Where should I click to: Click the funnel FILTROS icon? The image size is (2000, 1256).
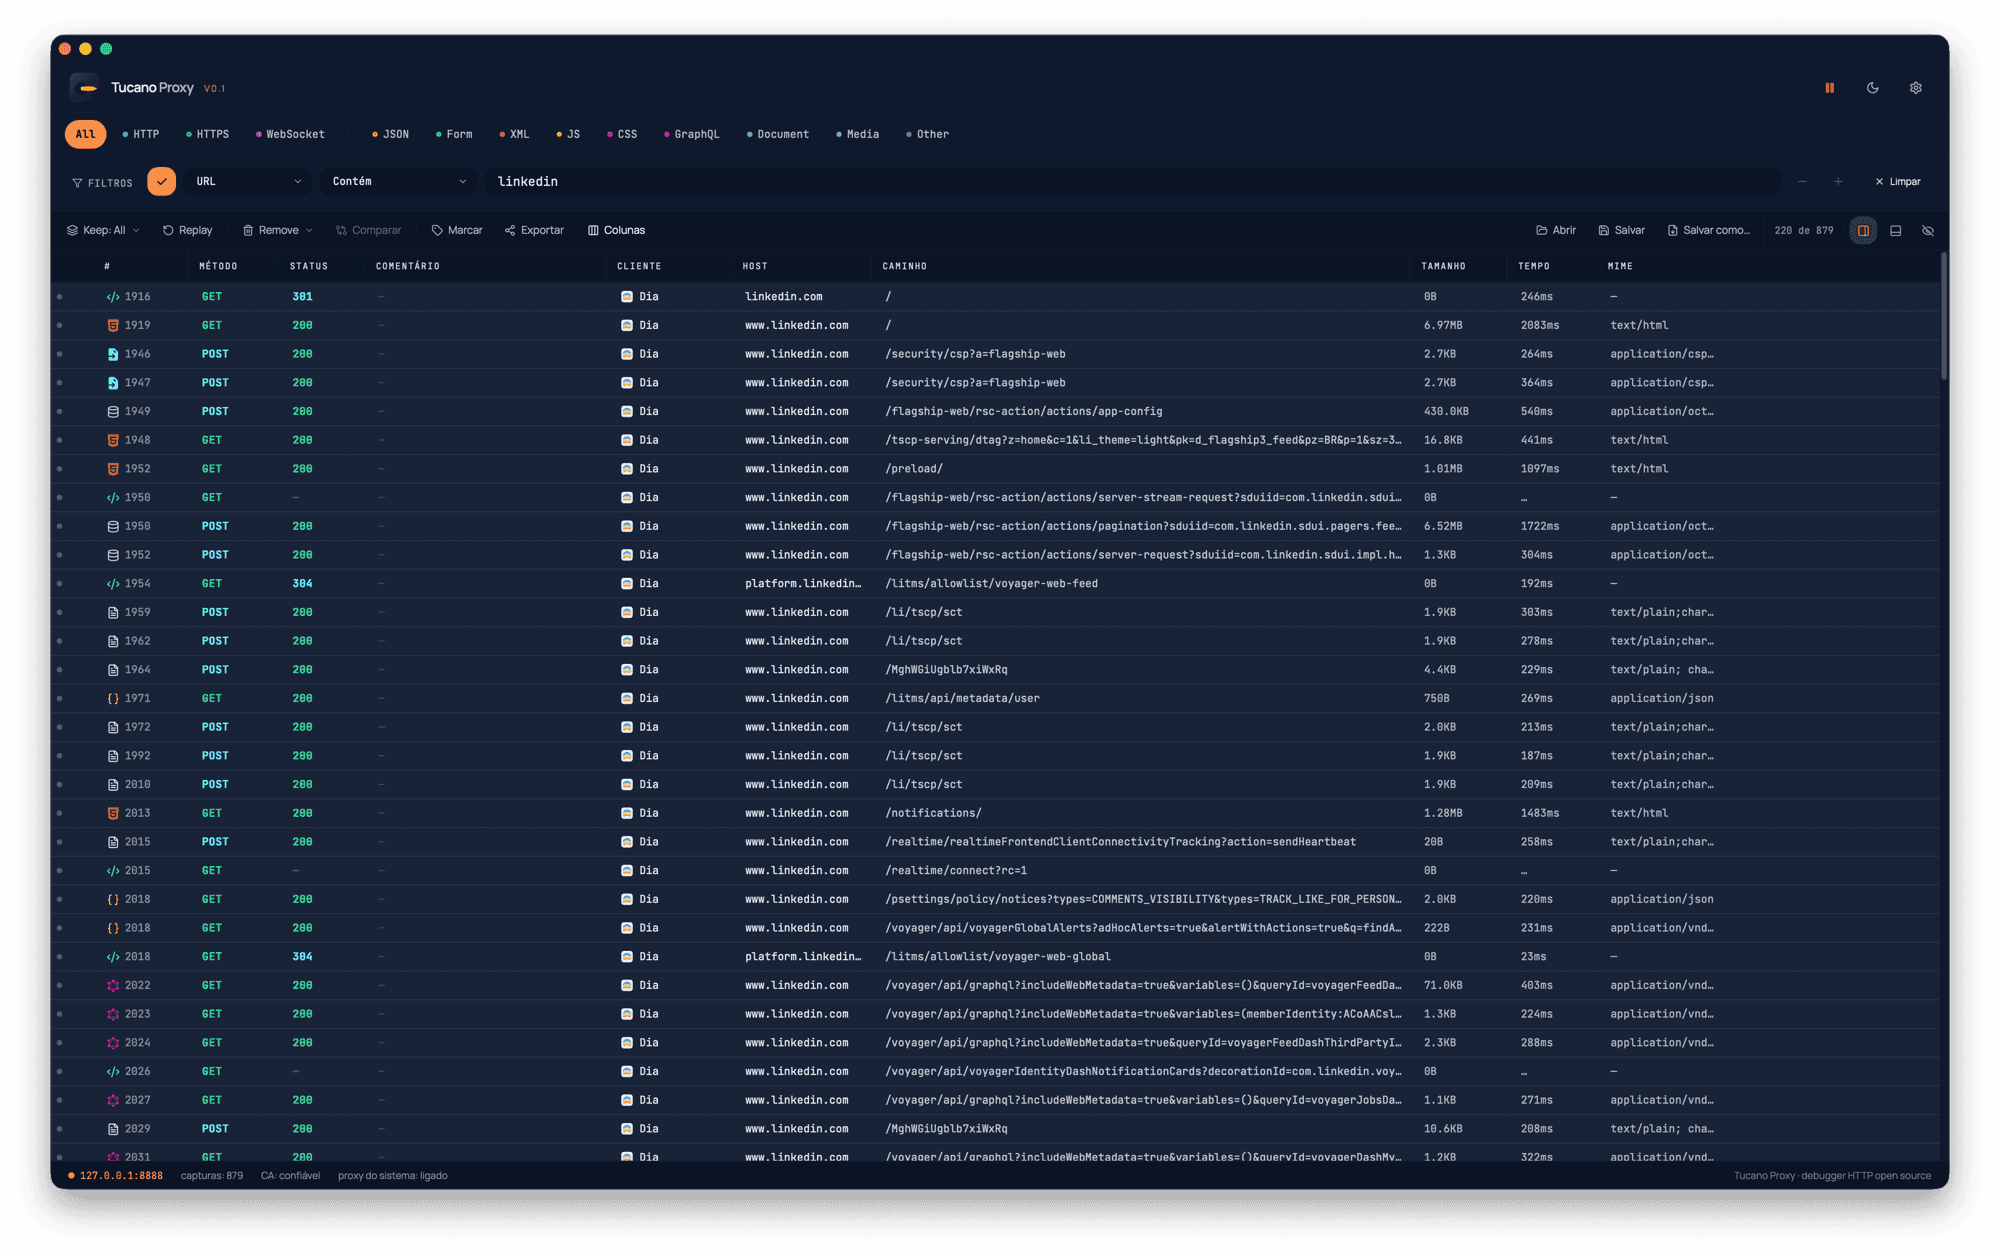tap(77, 183)
